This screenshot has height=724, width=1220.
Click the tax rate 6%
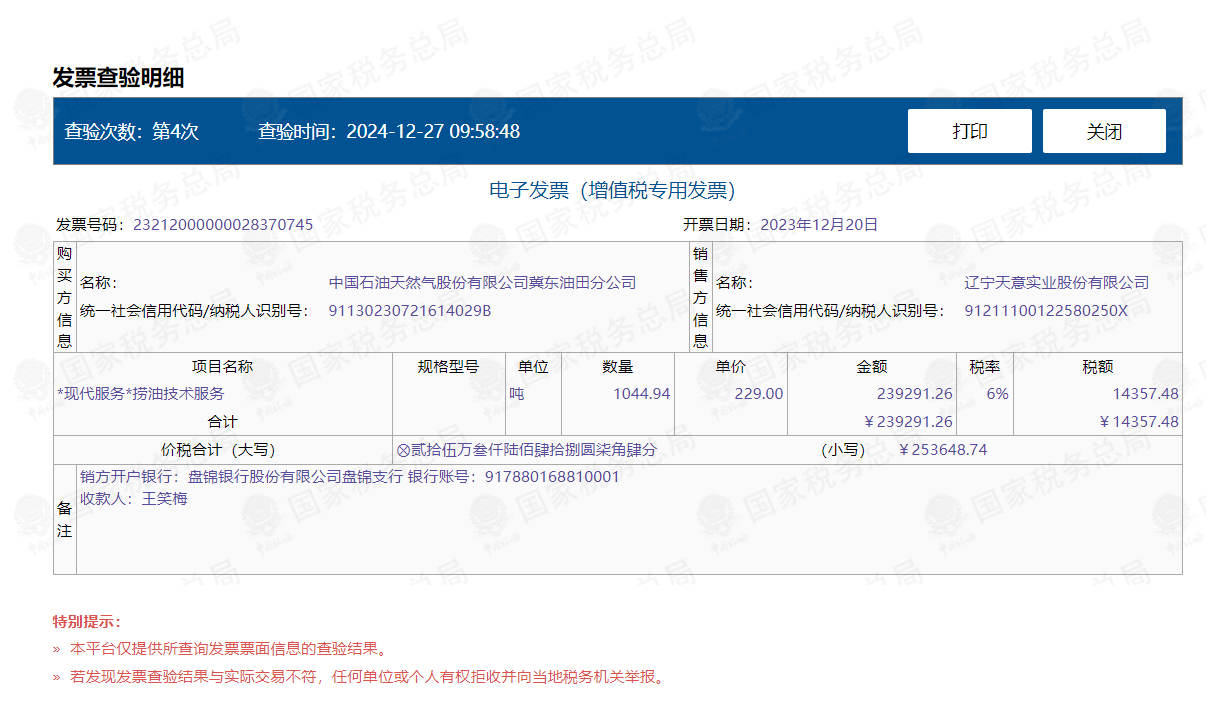(997, 394)
